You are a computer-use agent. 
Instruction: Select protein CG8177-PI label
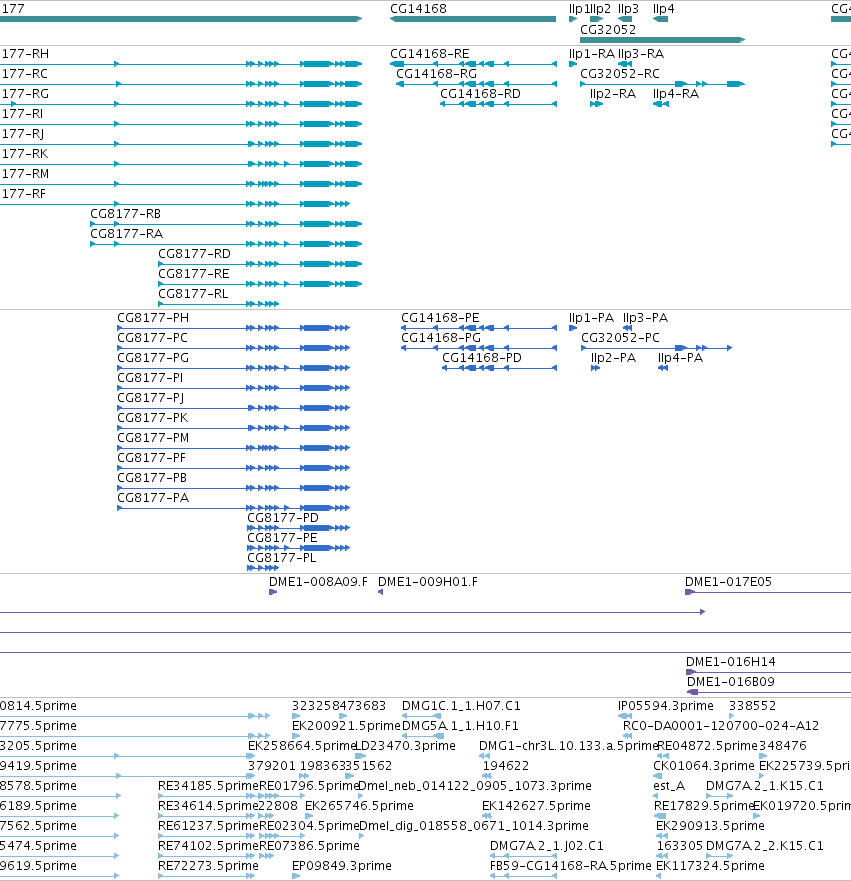(x=150, y=378)
